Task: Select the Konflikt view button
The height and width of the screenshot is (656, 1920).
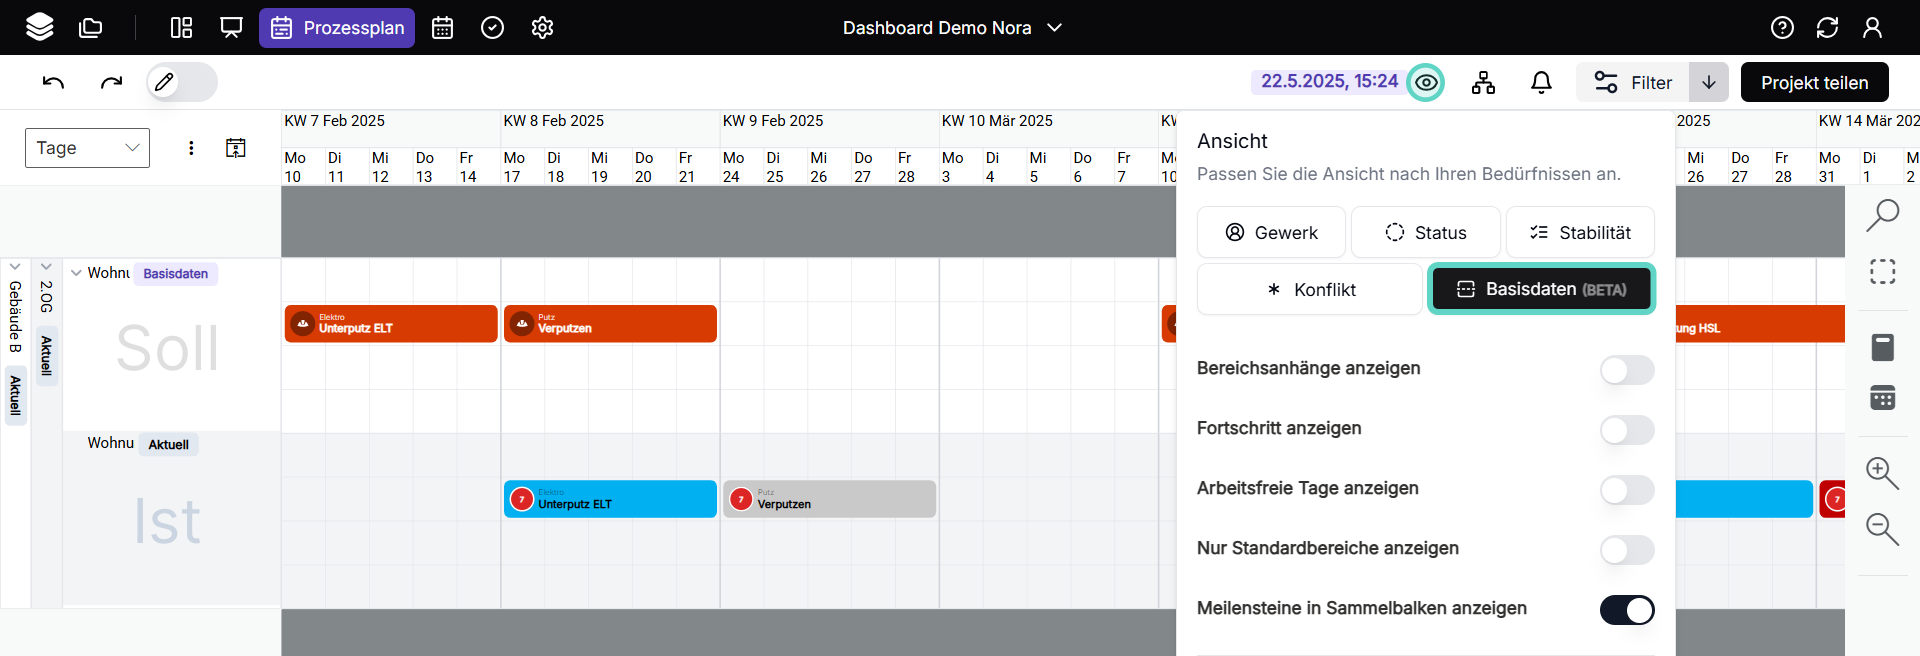Action: tap(1309, 290)
